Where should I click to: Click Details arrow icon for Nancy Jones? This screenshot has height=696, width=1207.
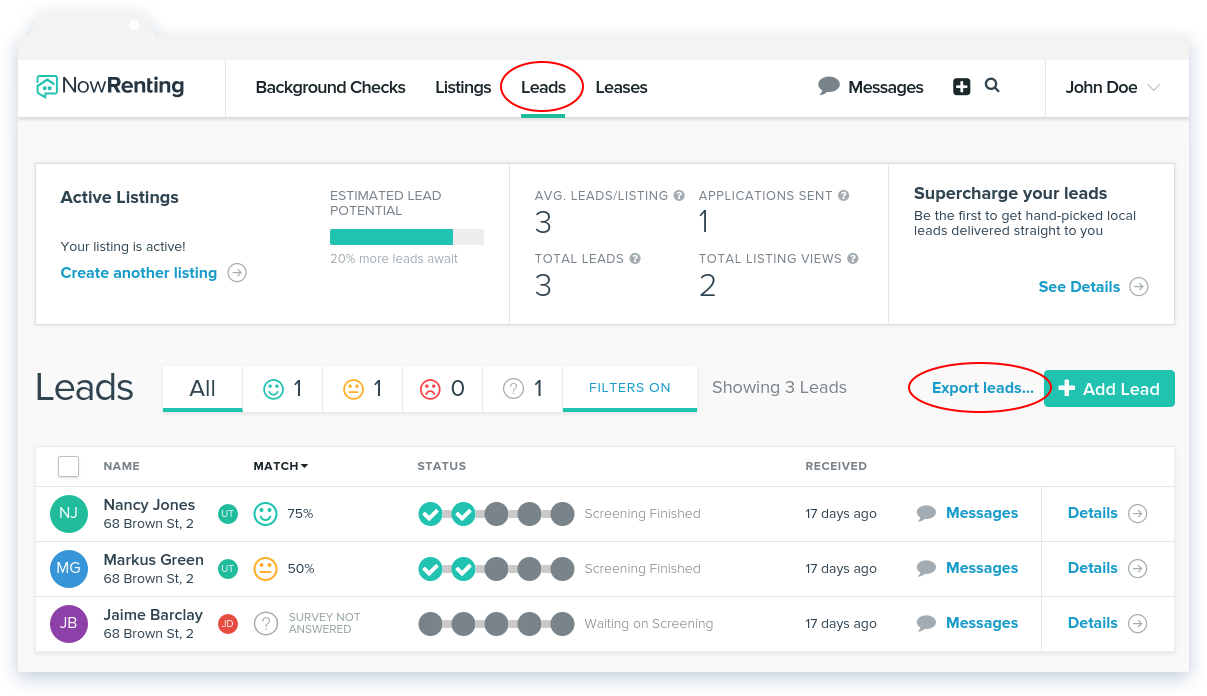[x=1138, y=514]
